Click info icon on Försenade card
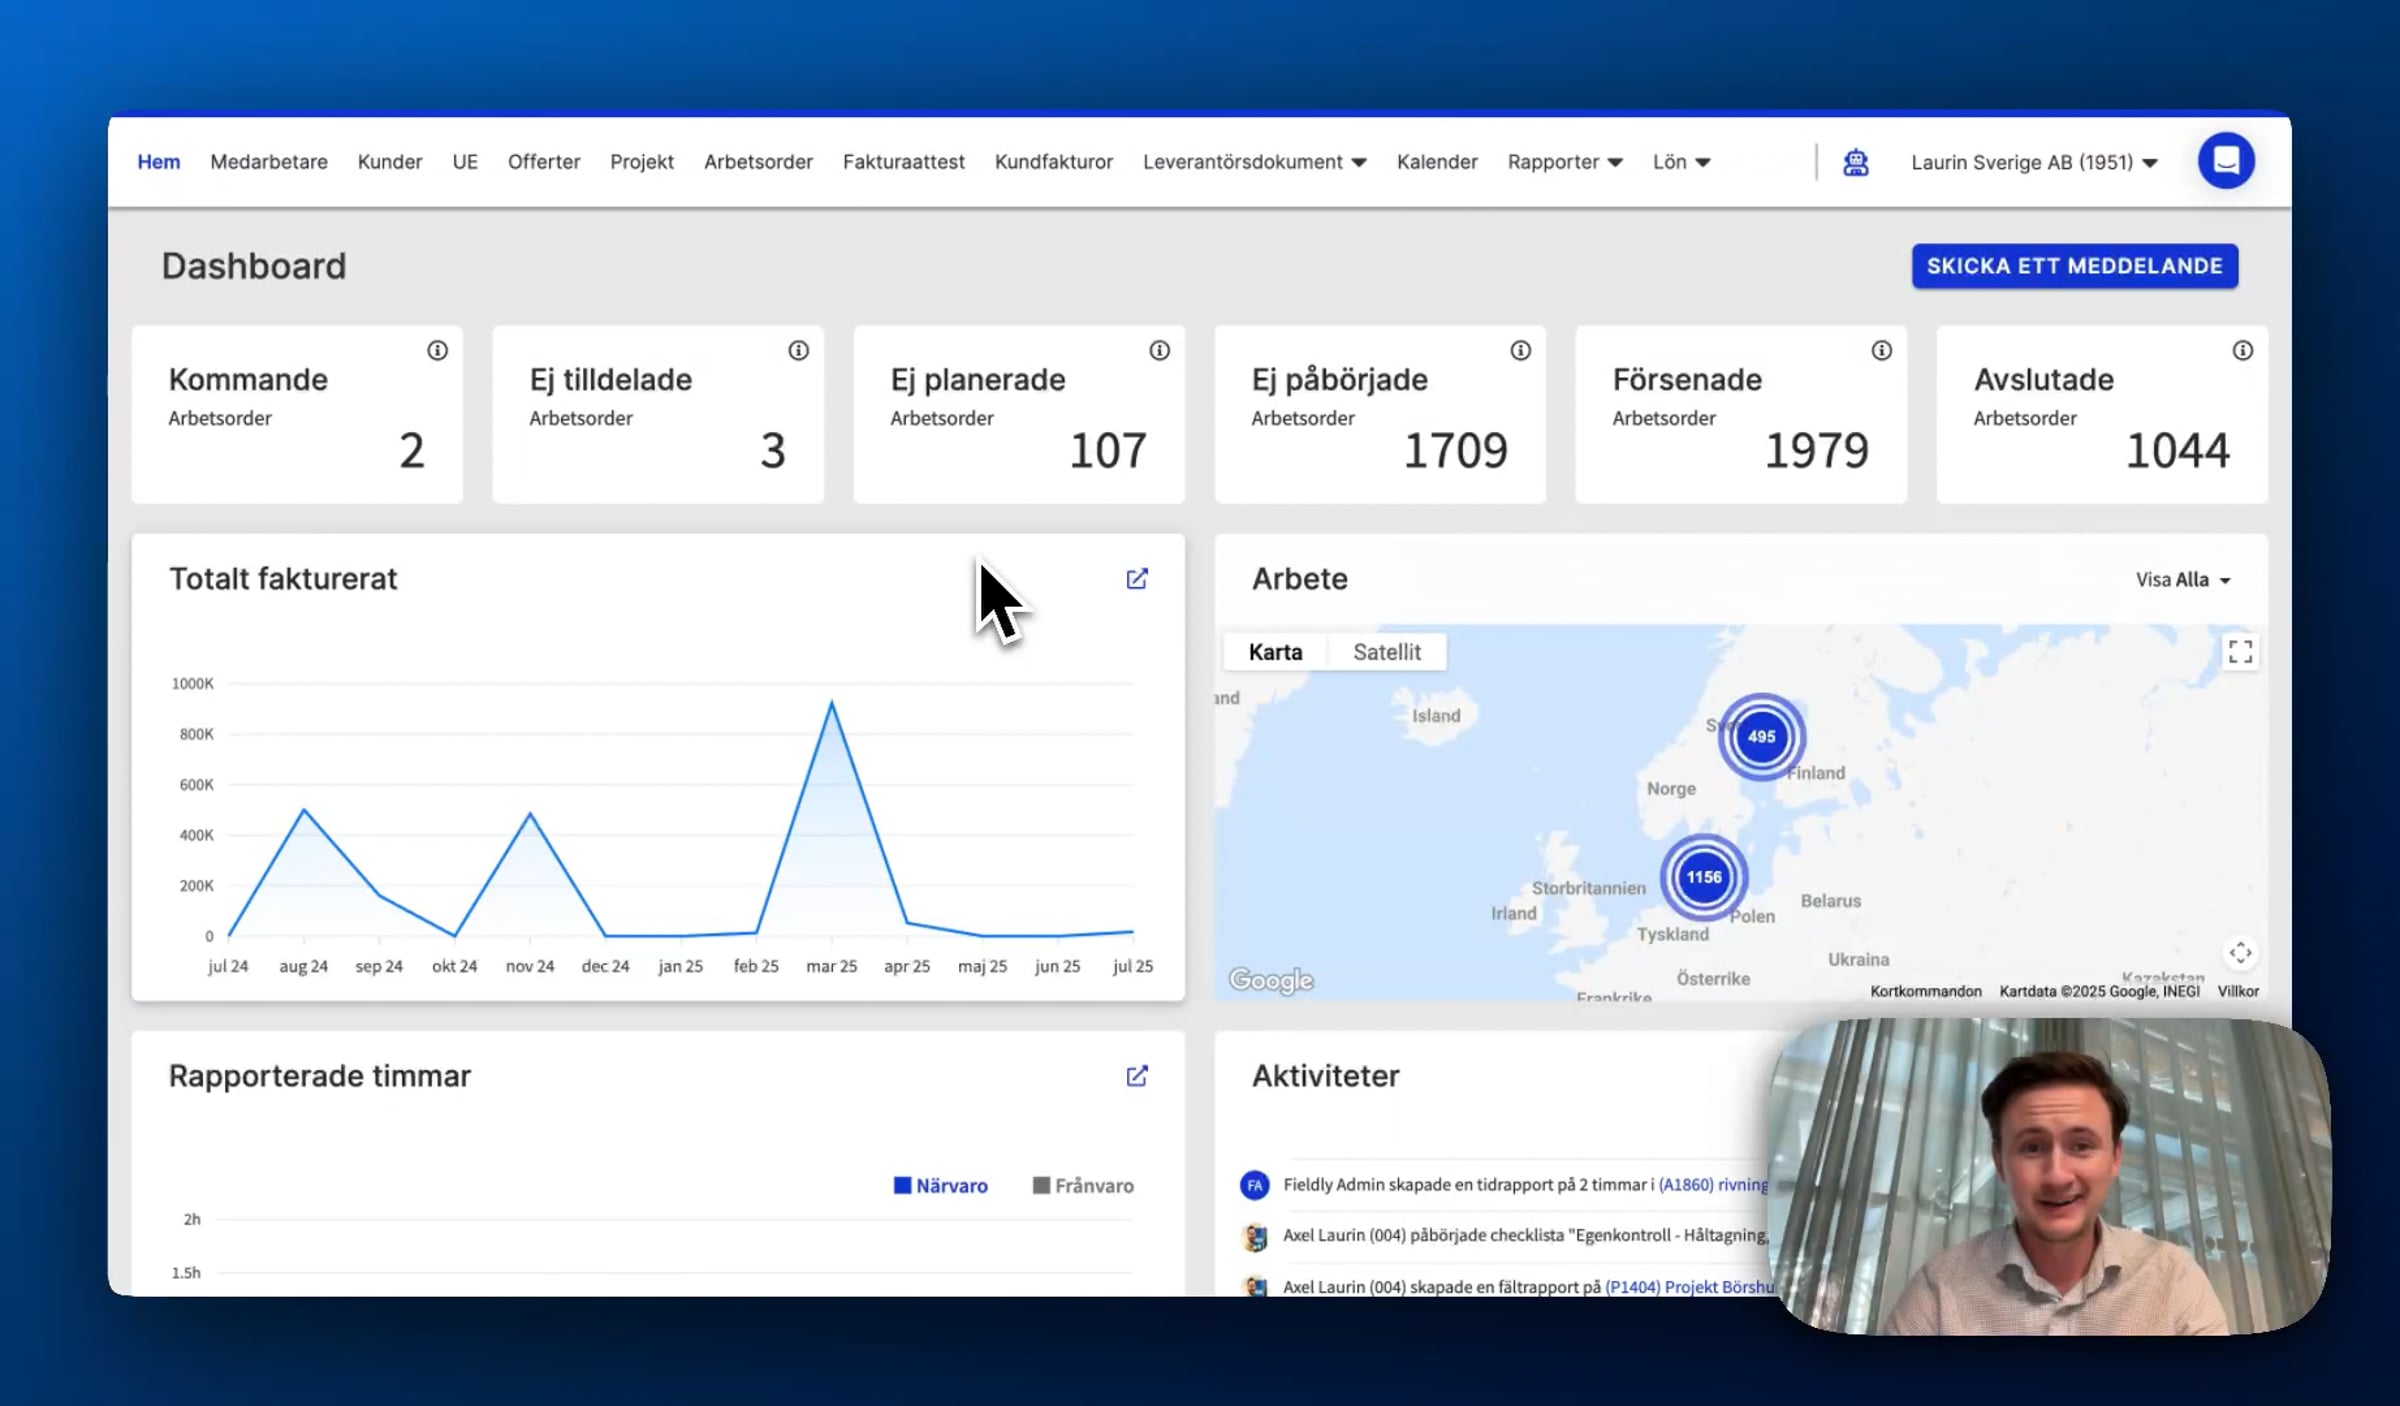 1882,350
